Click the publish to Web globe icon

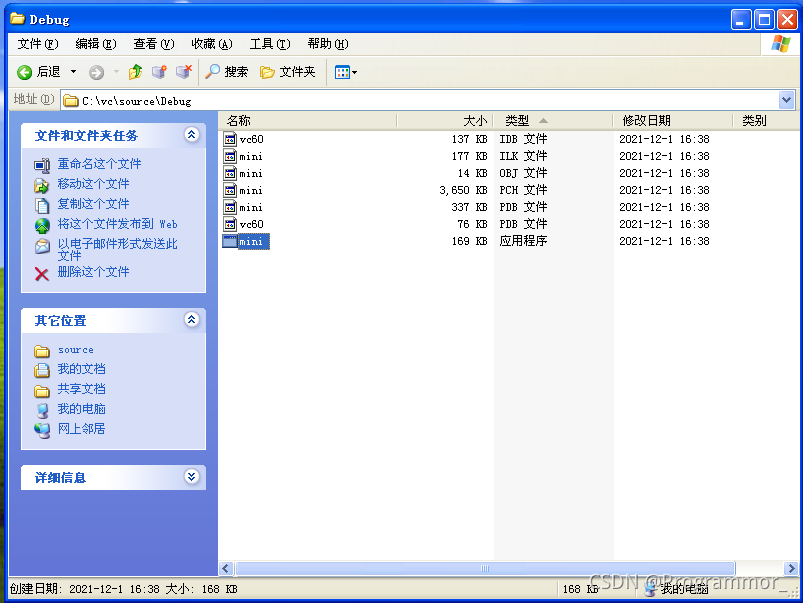click(42, 225)
